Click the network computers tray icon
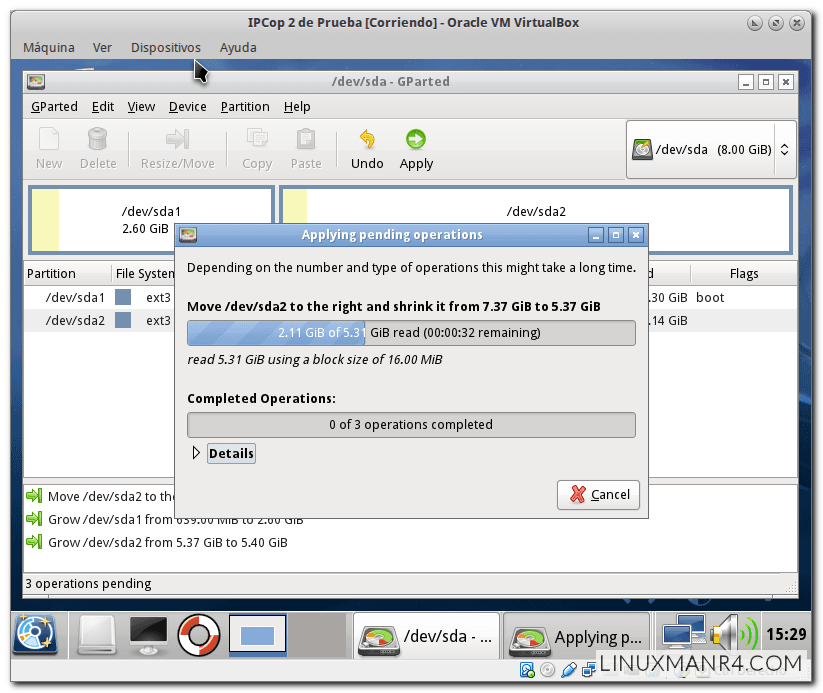 pos(683,634)
